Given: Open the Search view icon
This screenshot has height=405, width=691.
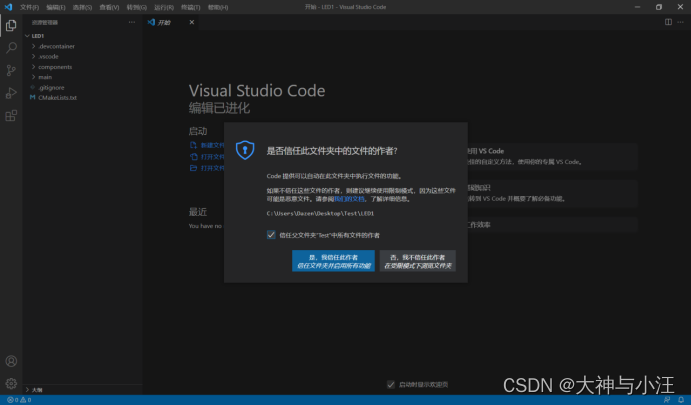Looking at the screenshot, I should point(11,48).
